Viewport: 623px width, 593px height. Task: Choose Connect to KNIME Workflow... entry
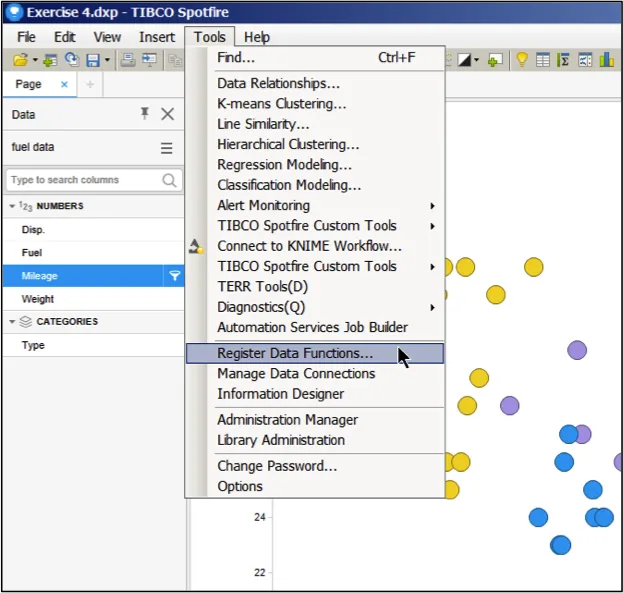pyautogui.click(x=315, y=246)
